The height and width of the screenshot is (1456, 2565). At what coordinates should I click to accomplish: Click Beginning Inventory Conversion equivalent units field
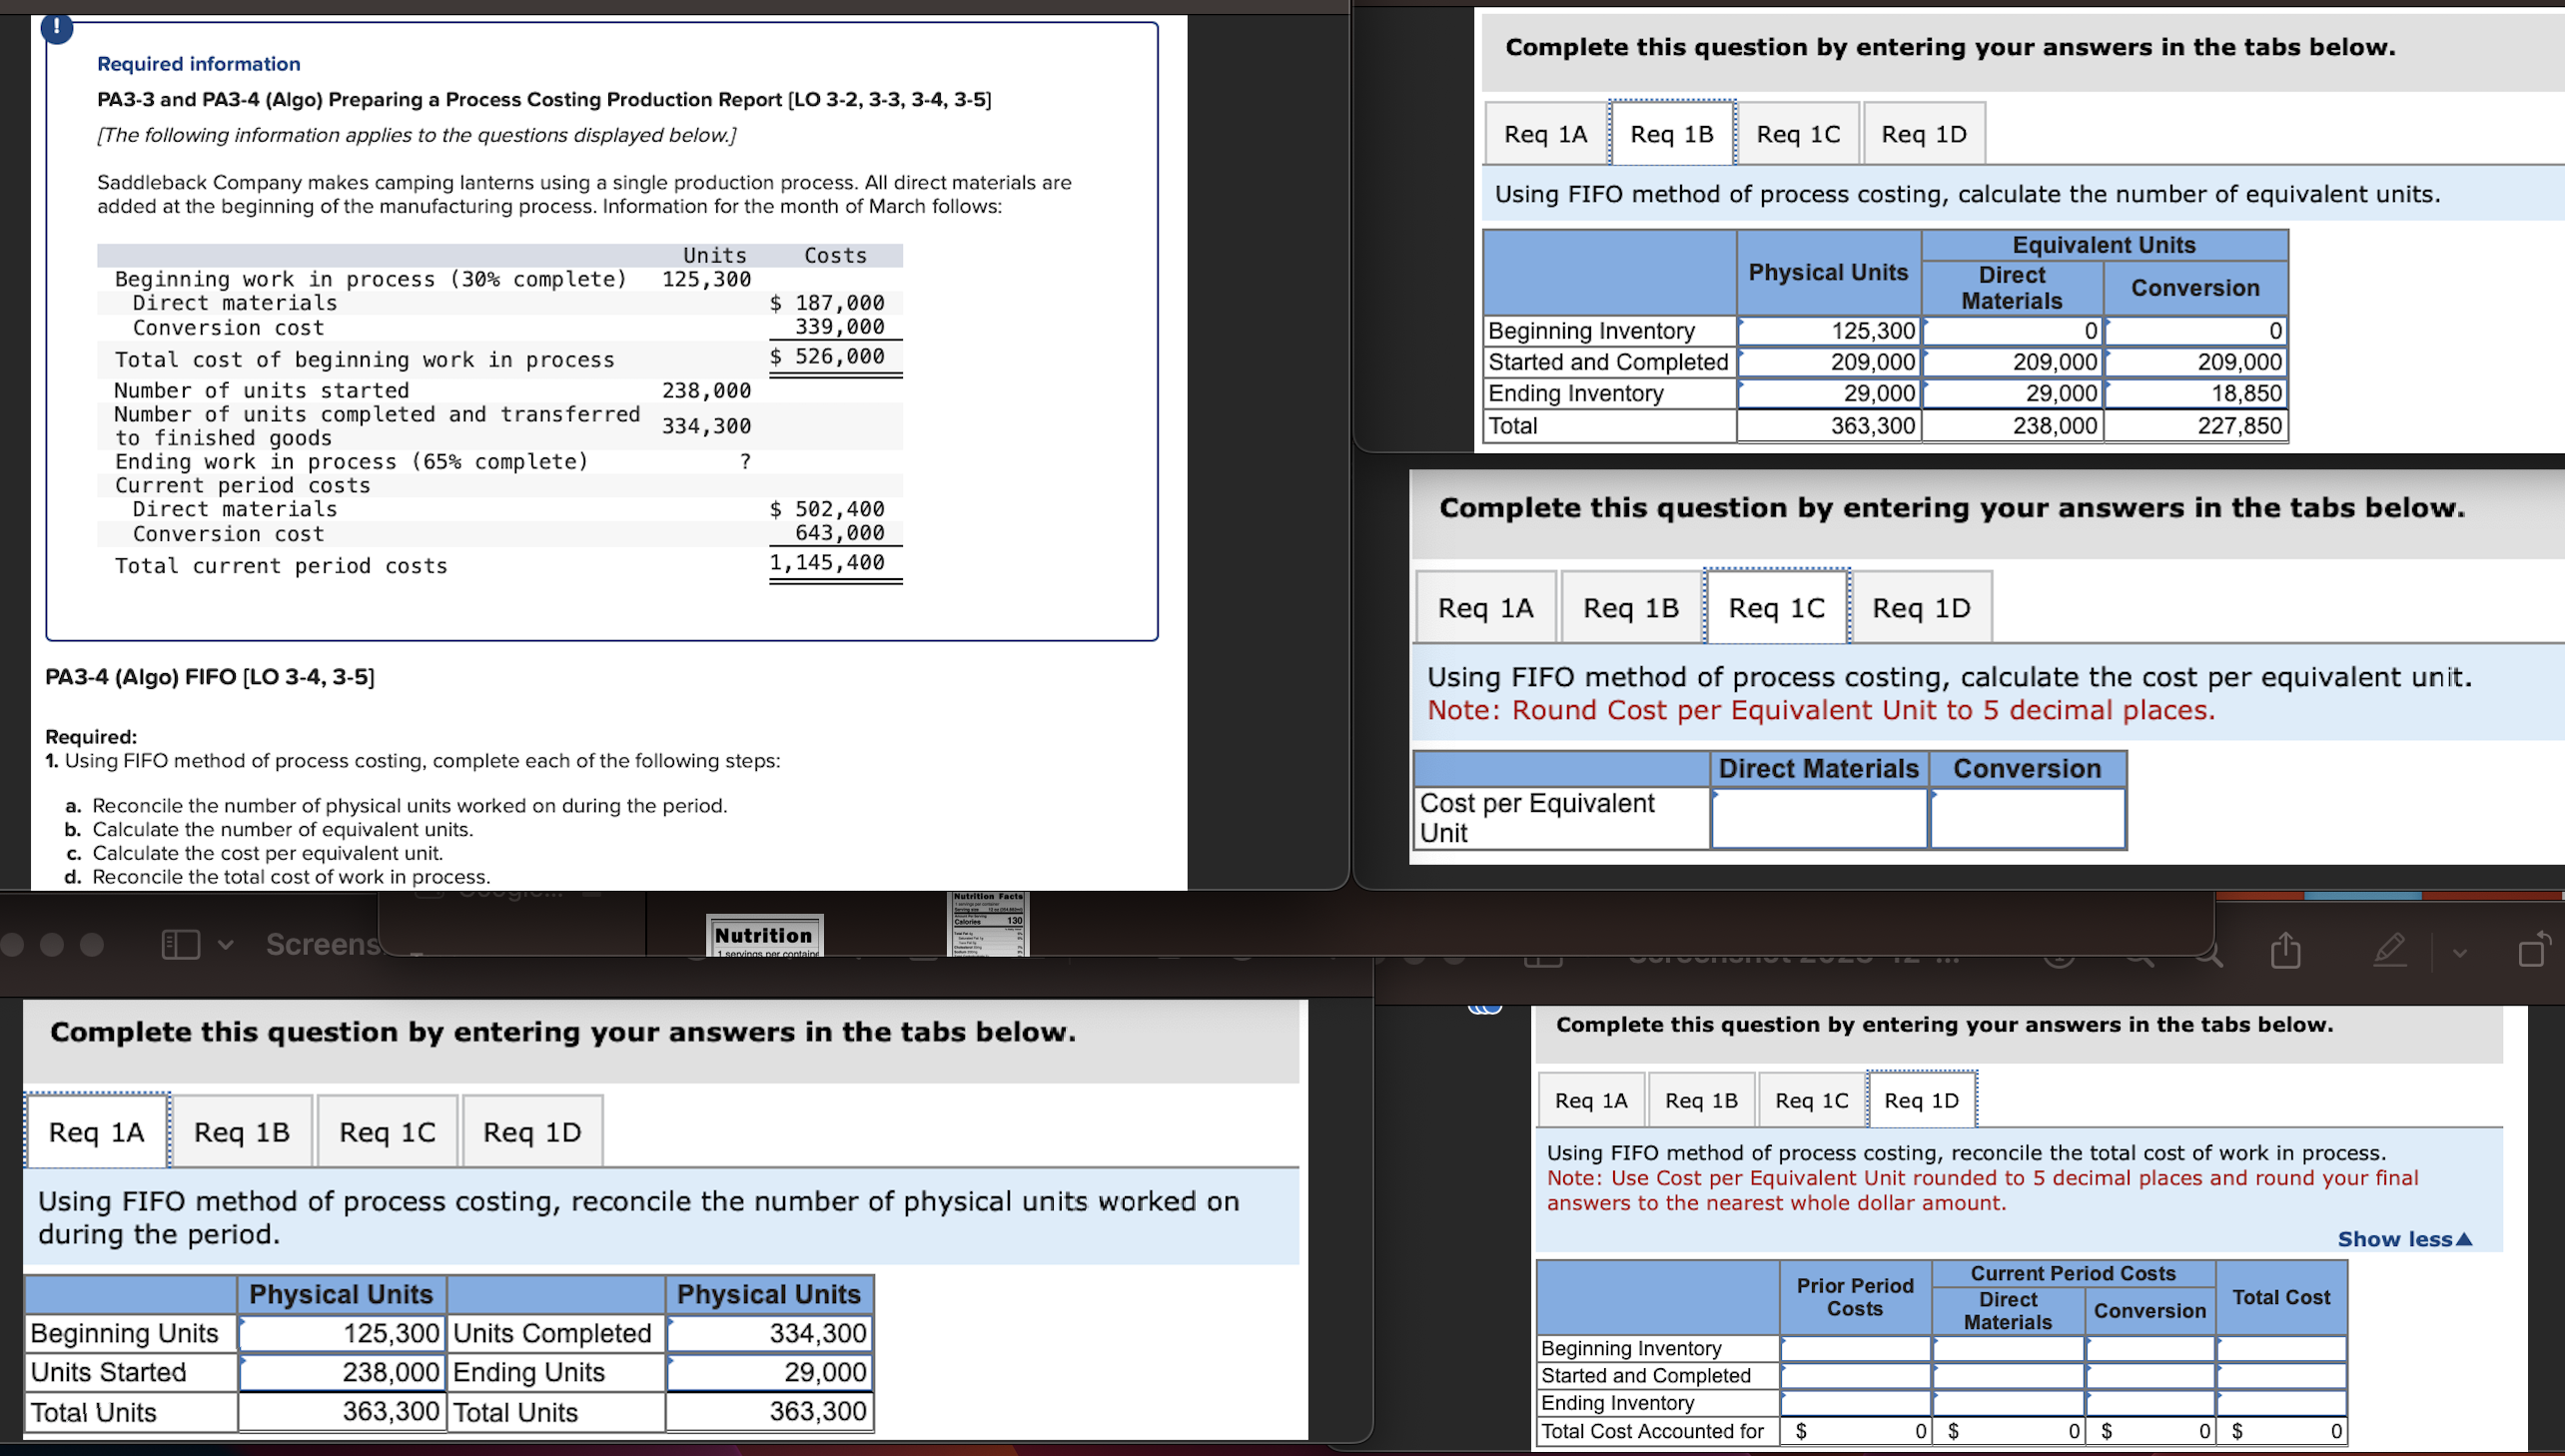click(2195, 331)
